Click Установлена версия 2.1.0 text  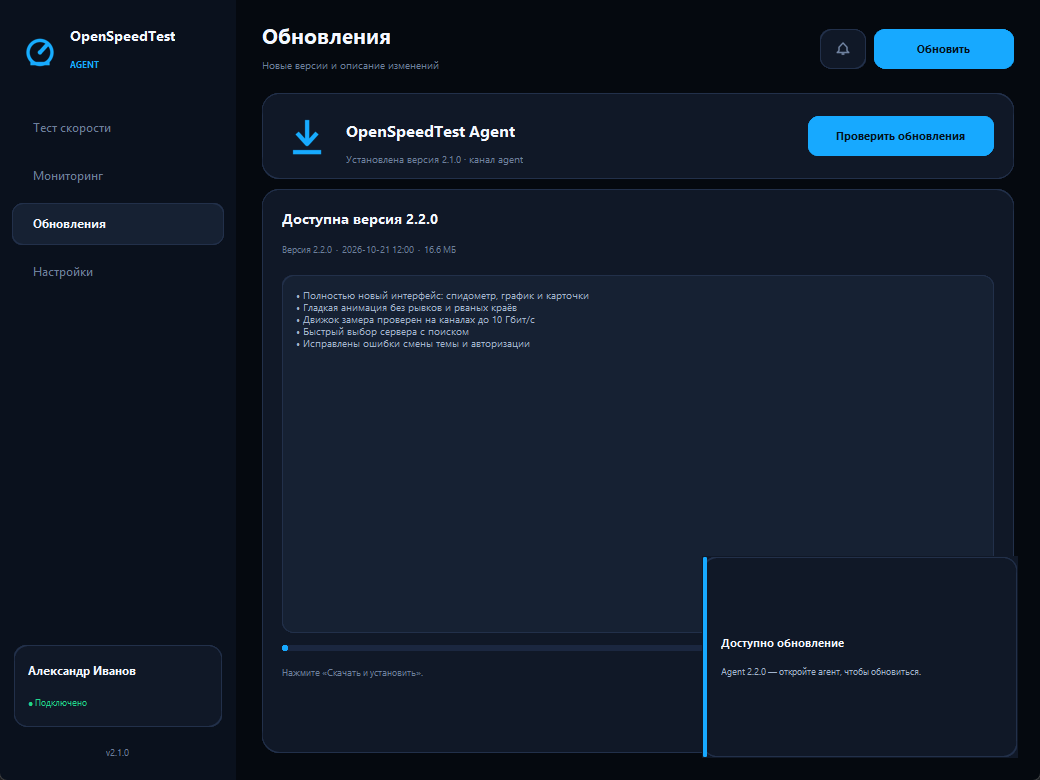tap(434, 160)
